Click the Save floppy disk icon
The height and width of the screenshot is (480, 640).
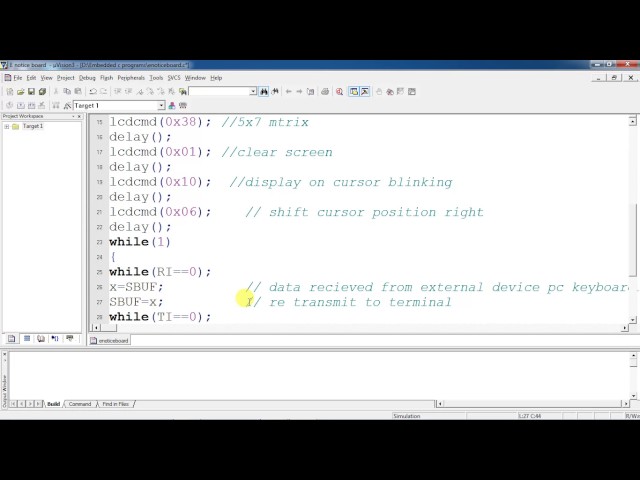point(31,92)
